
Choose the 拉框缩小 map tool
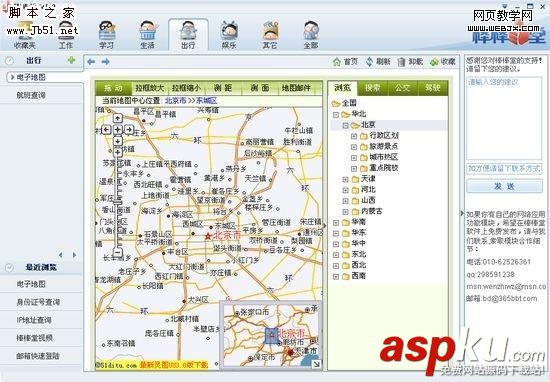point(186,88)
